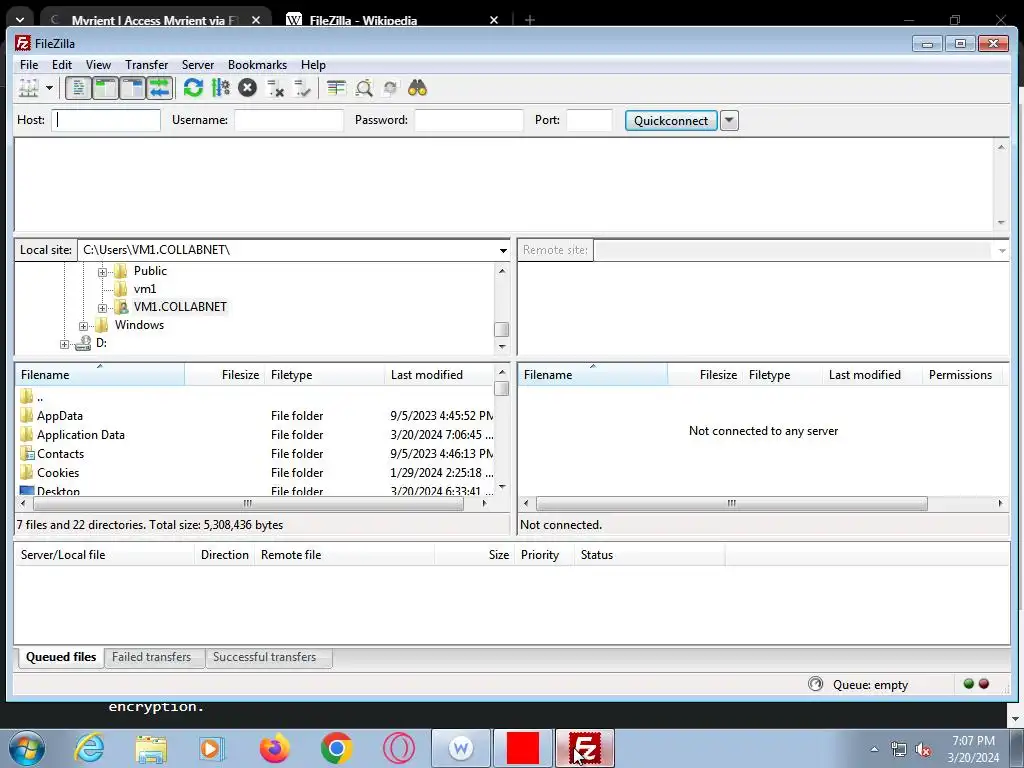Expand the Public folder node

[x=103, y=272]
